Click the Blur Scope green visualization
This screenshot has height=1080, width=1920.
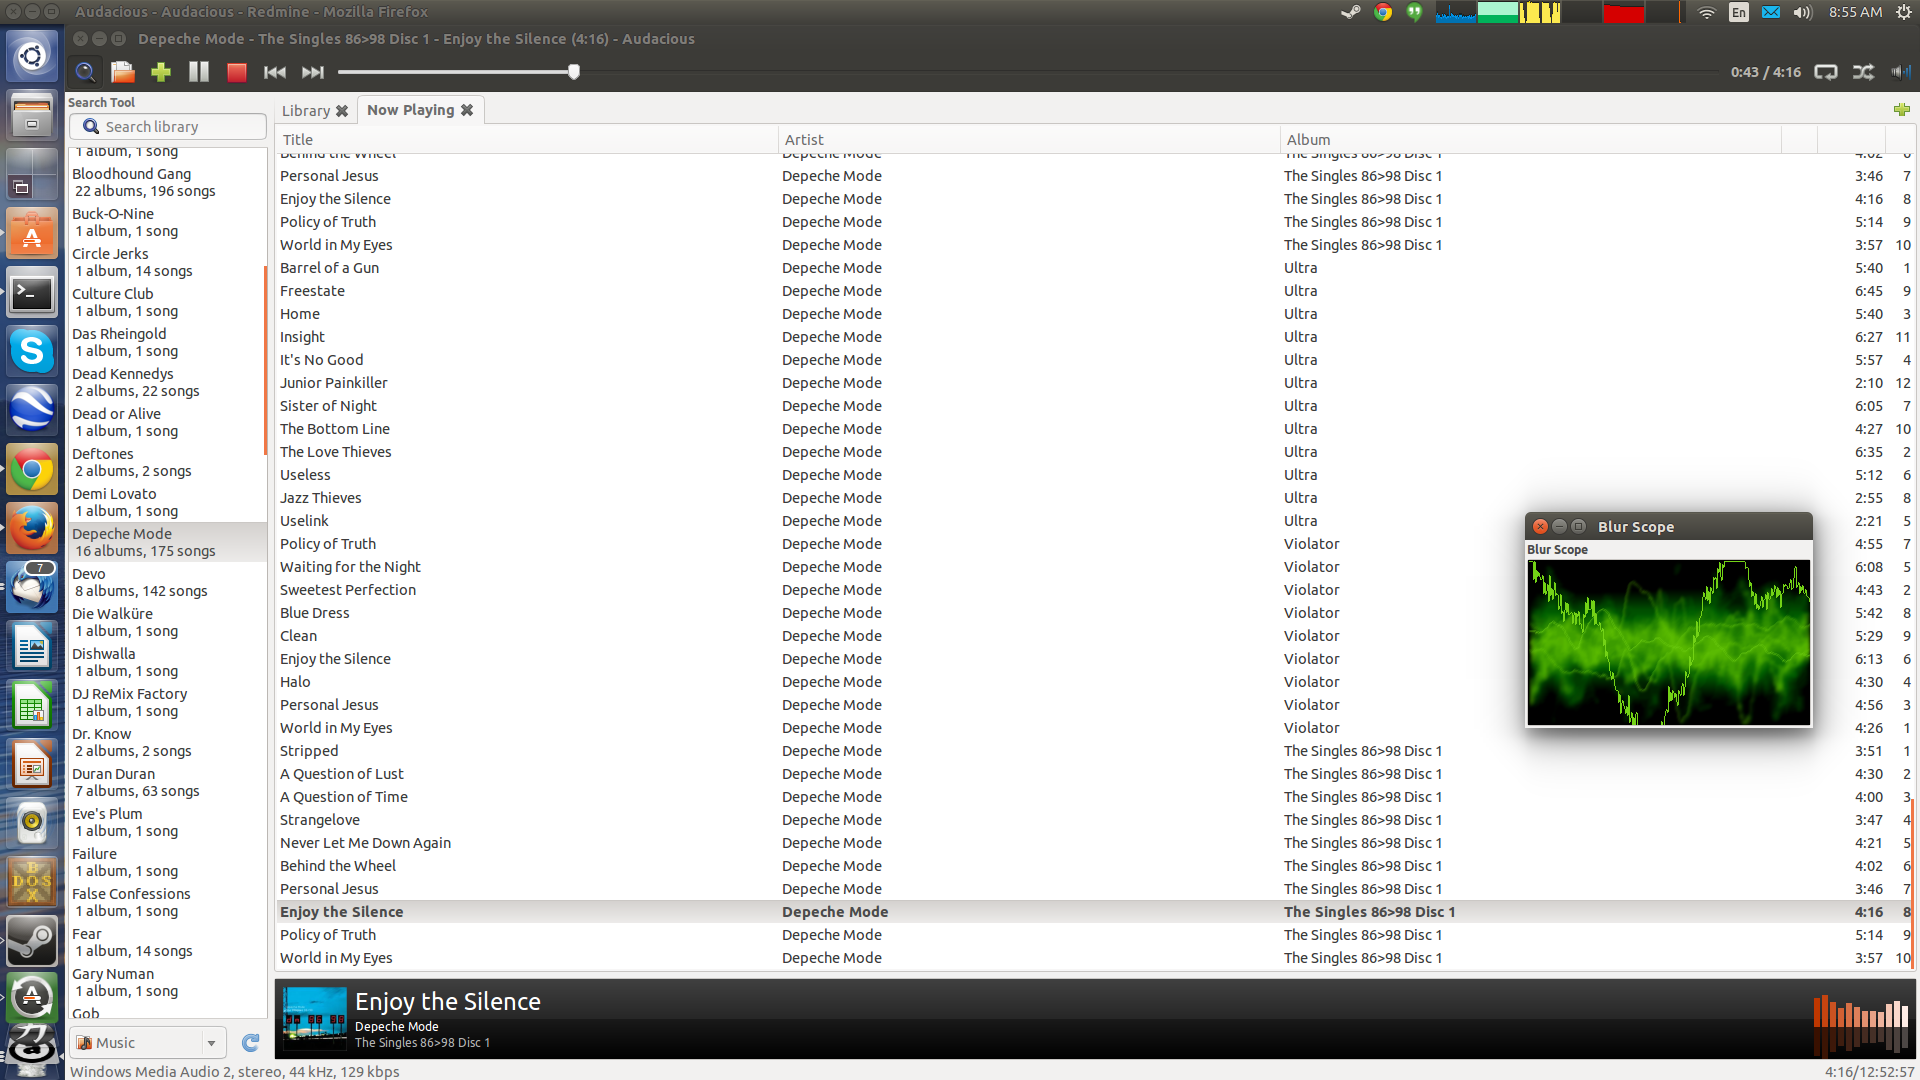[1668, 642]
